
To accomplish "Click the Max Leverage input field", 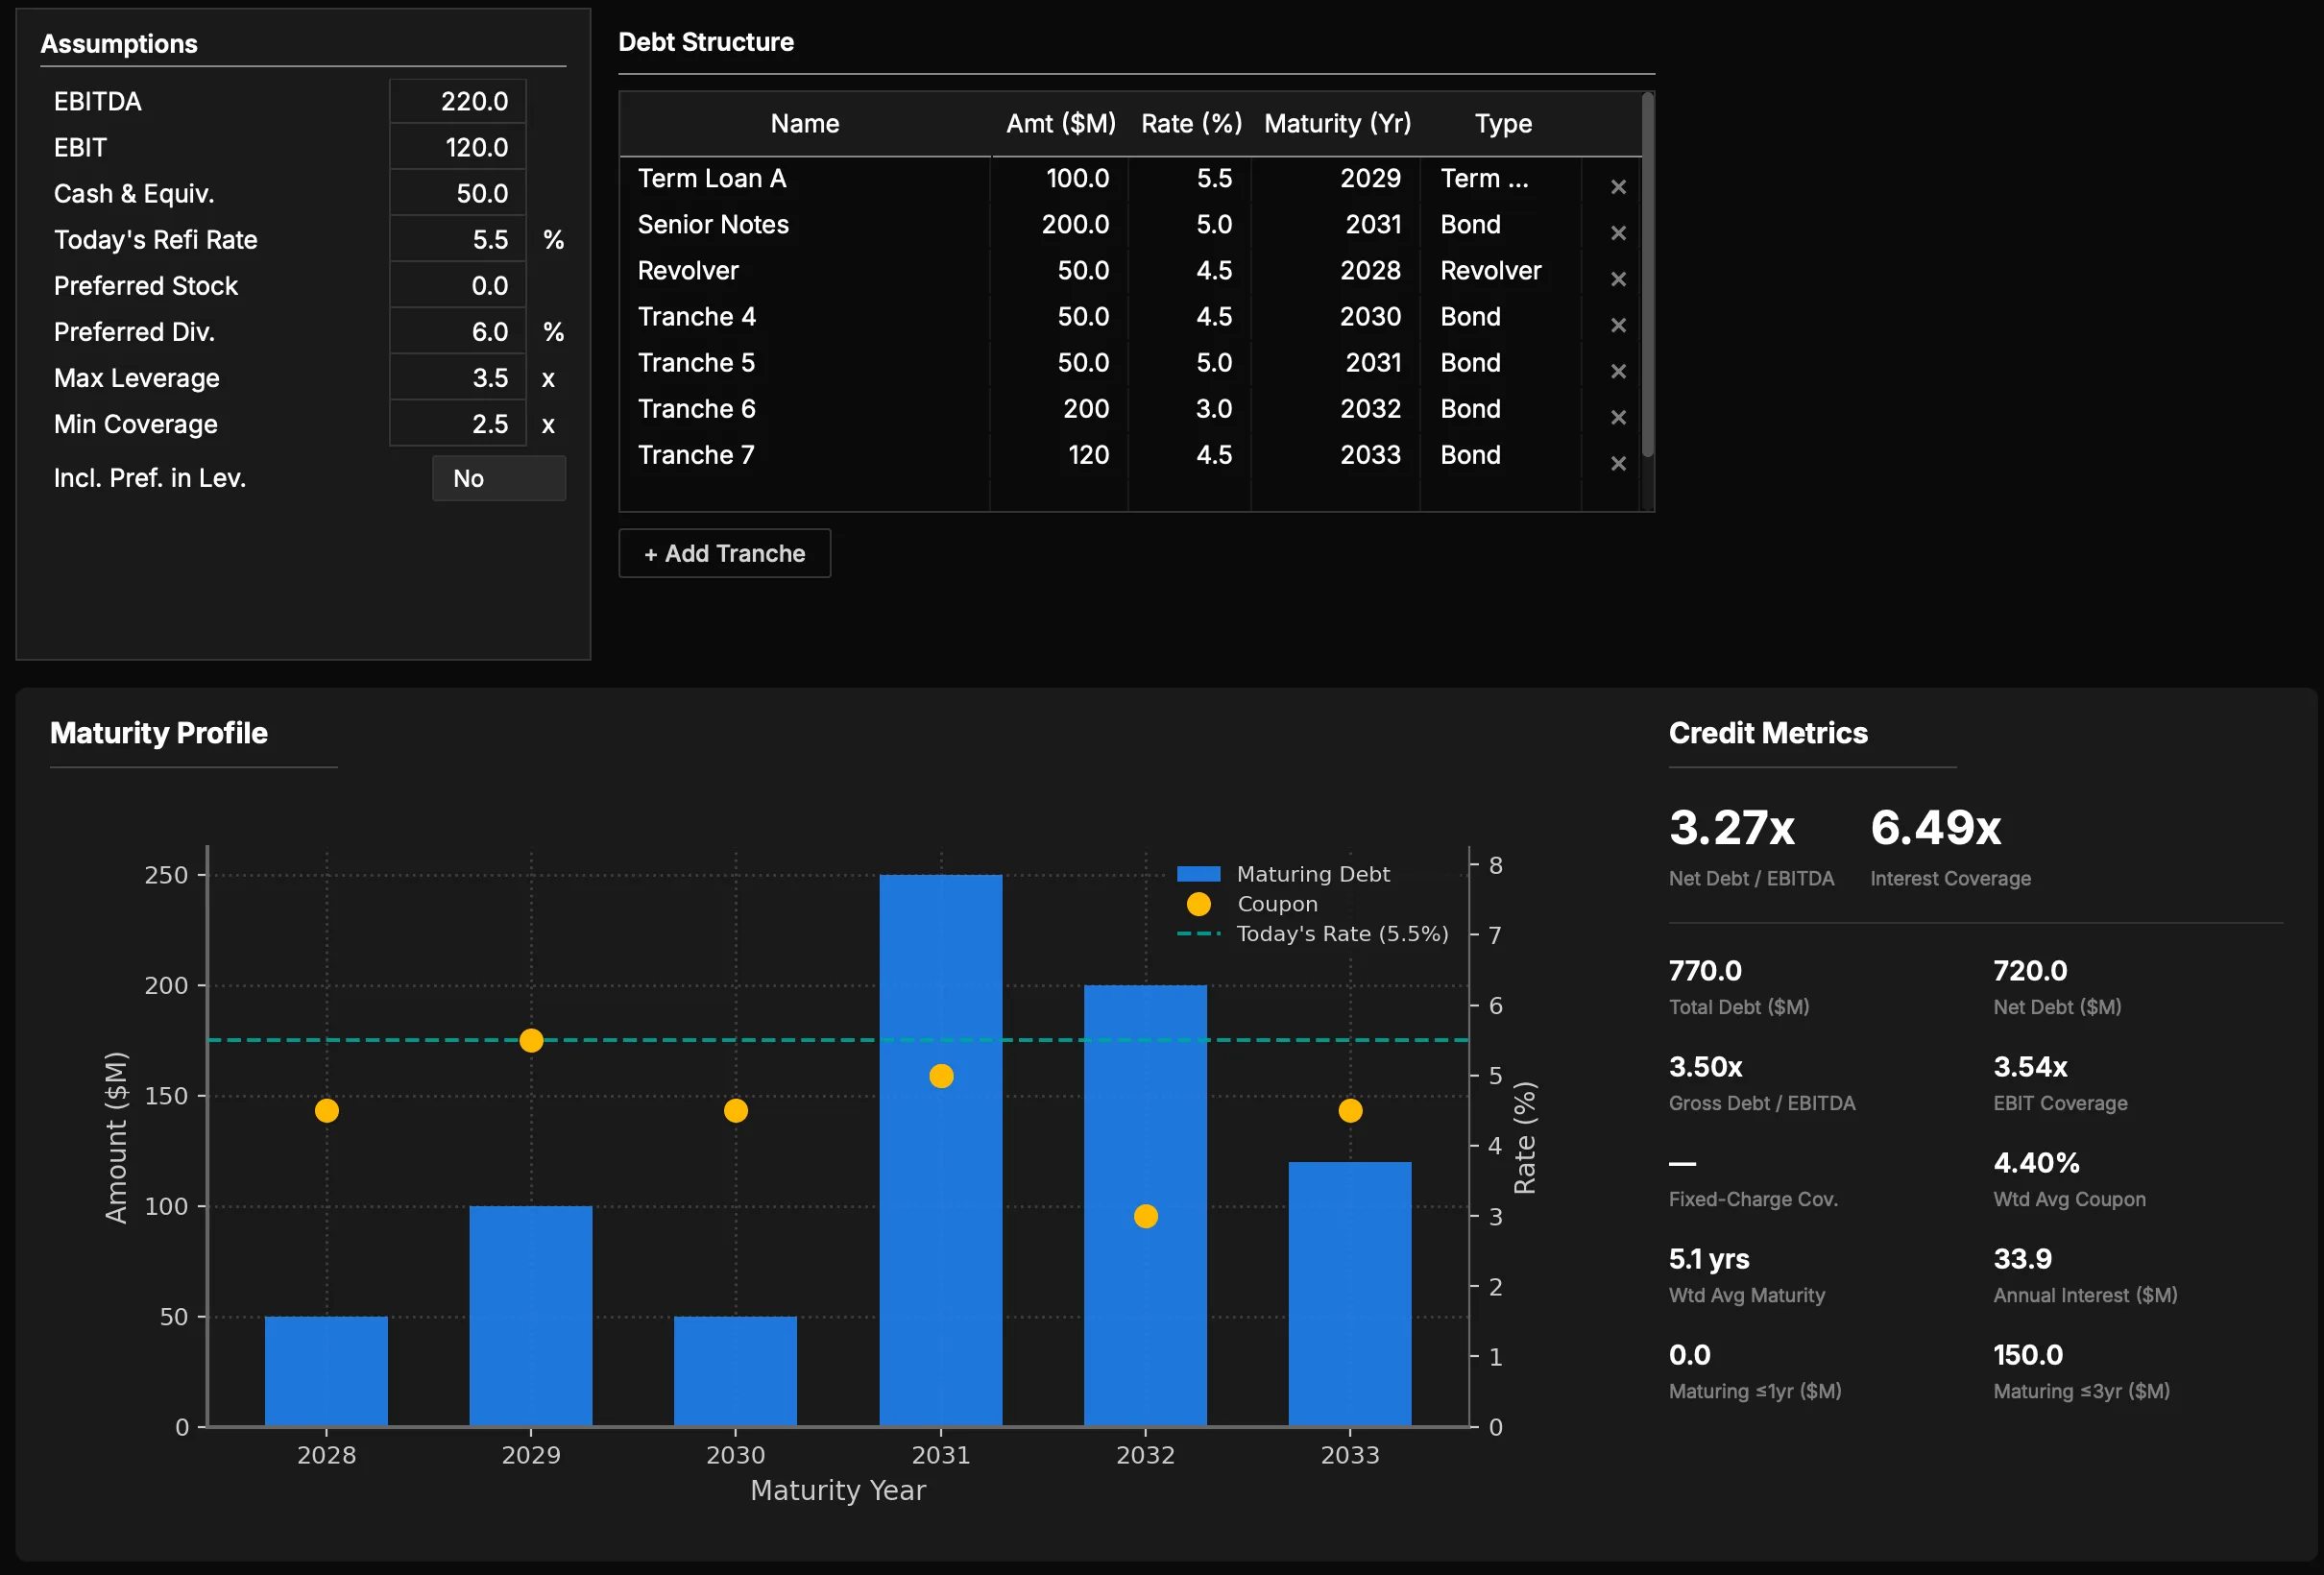I will (x=457, y=378).
